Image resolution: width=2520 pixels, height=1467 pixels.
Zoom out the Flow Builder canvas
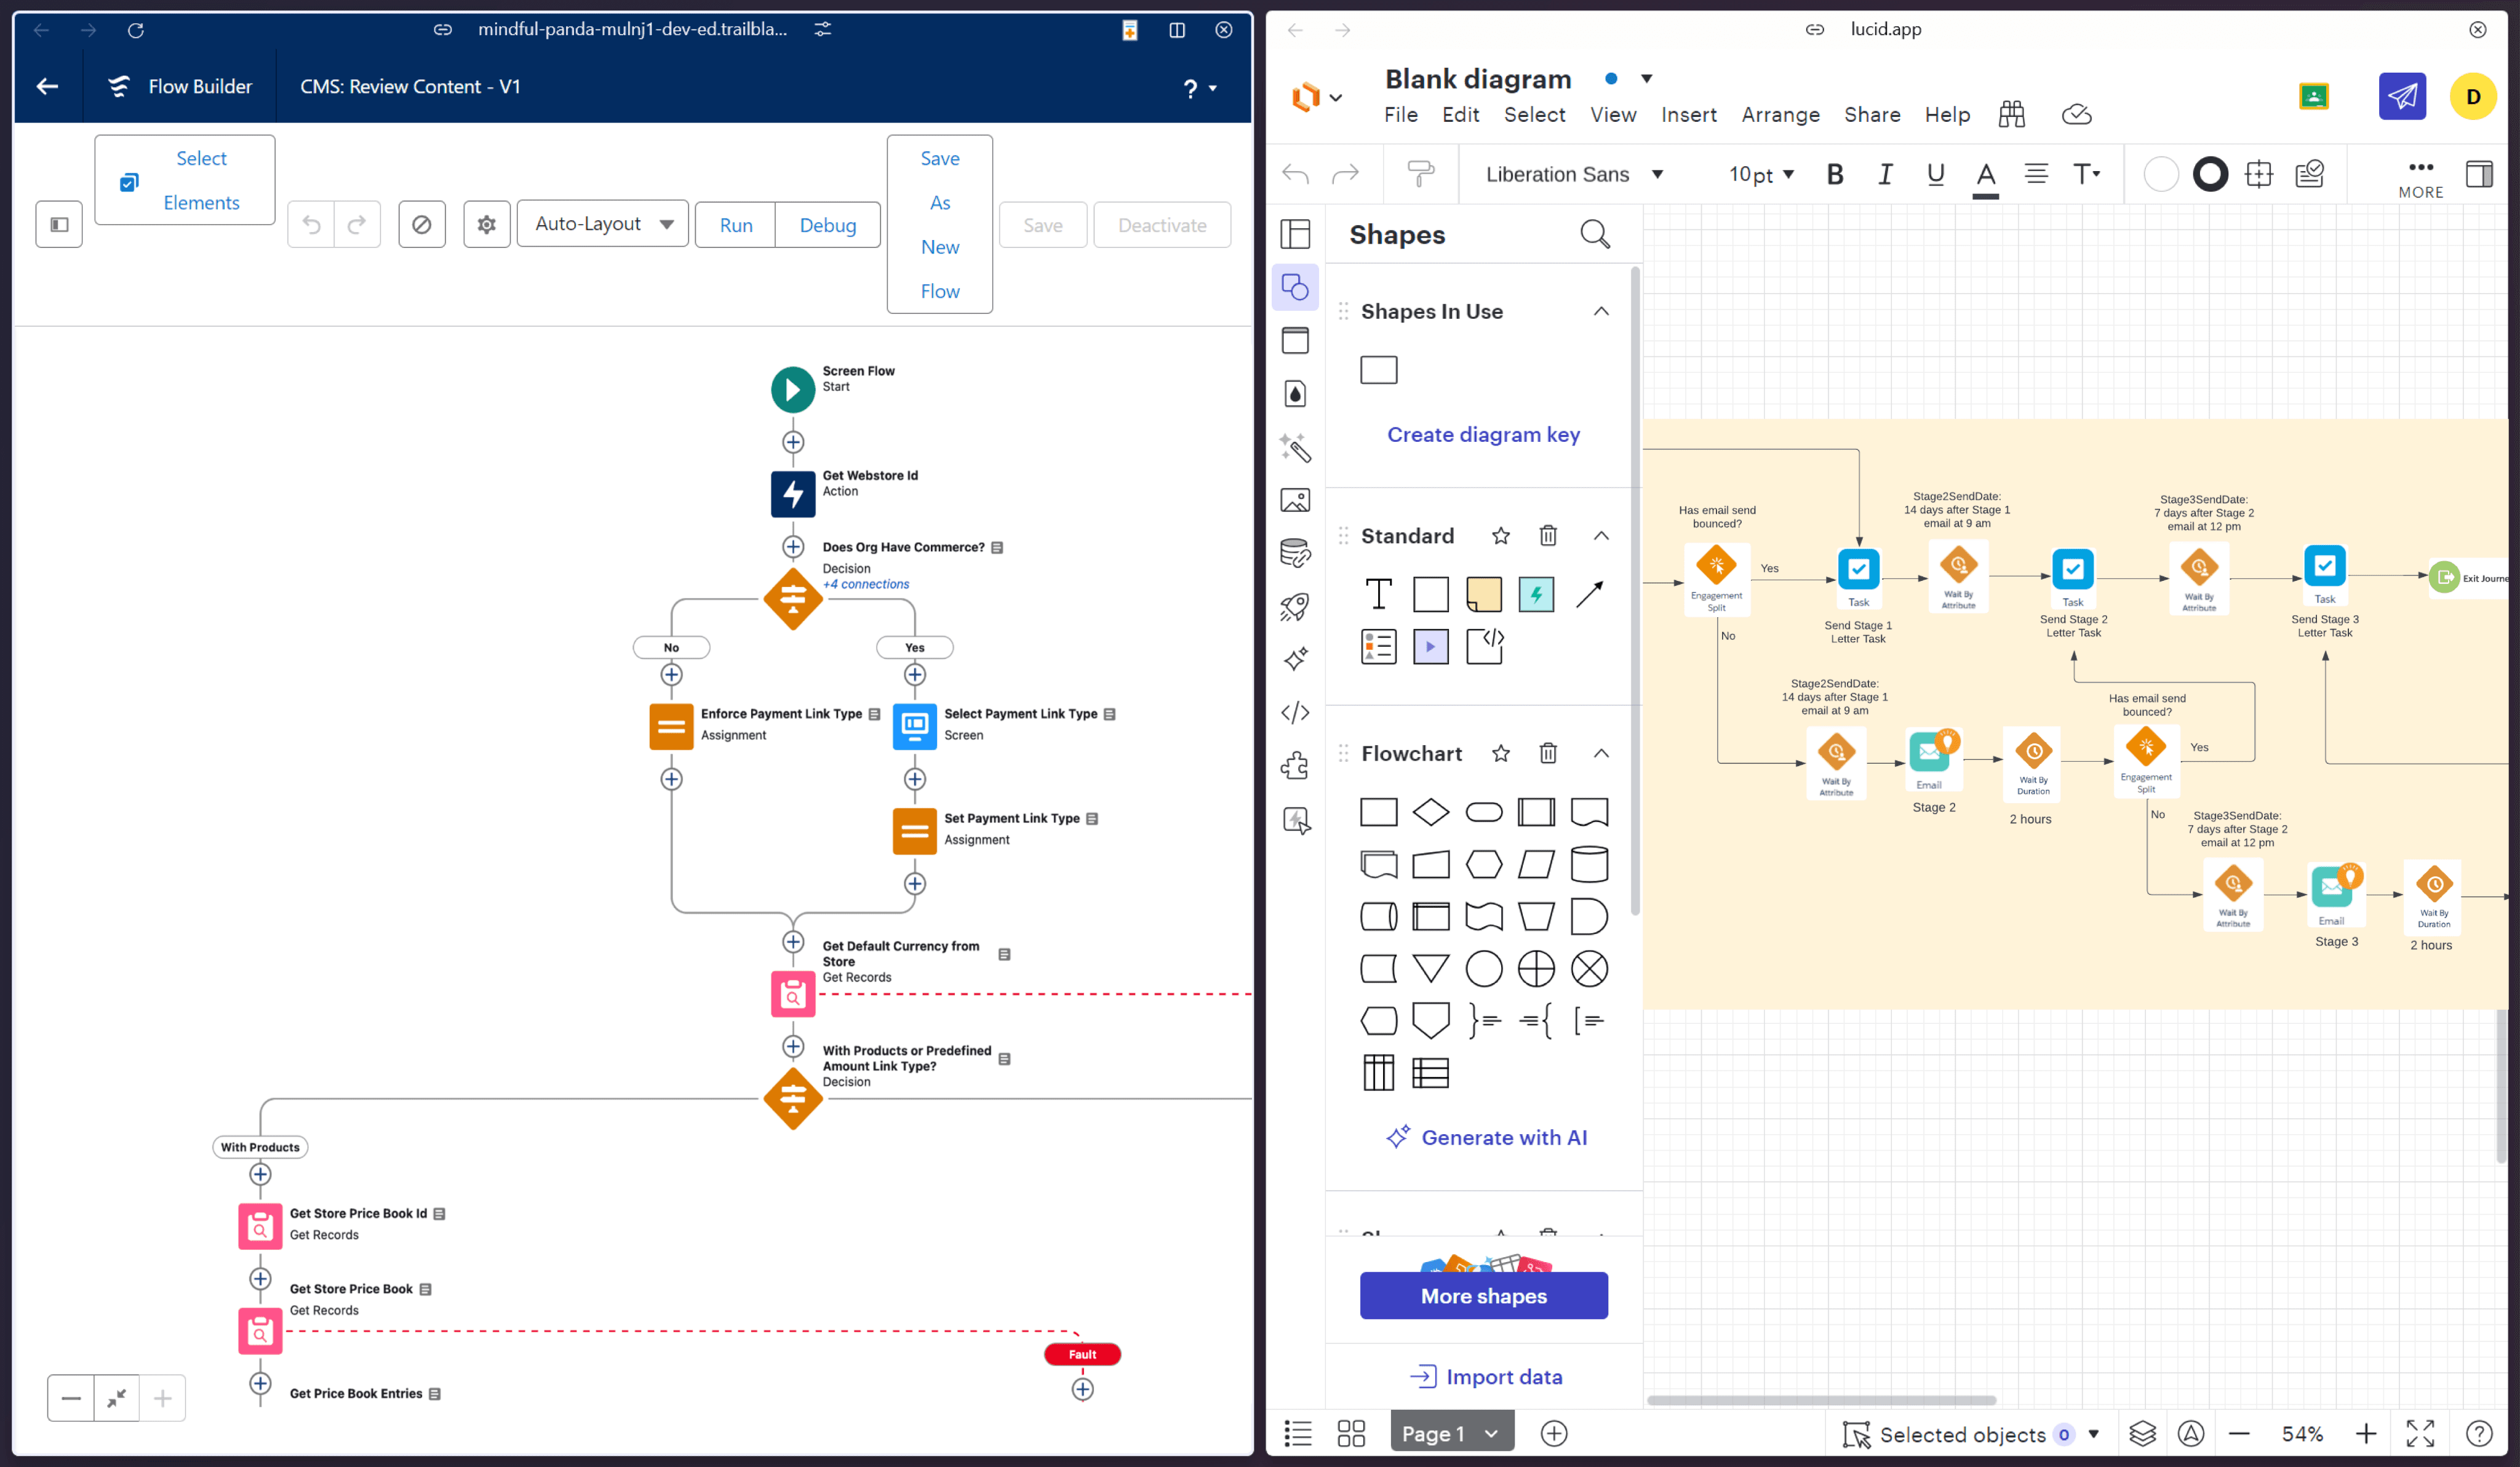71,1398
